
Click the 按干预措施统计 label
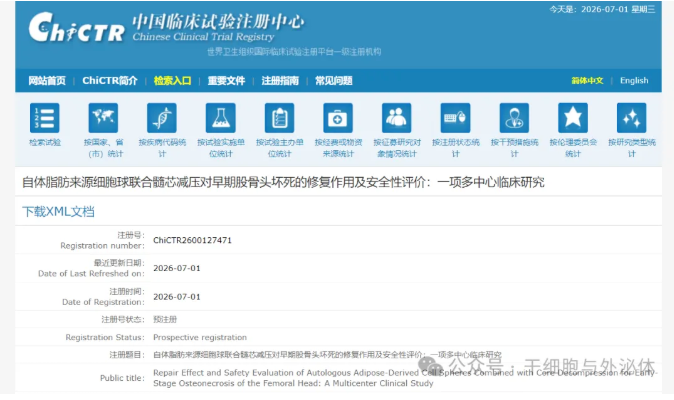pos(515,148)
